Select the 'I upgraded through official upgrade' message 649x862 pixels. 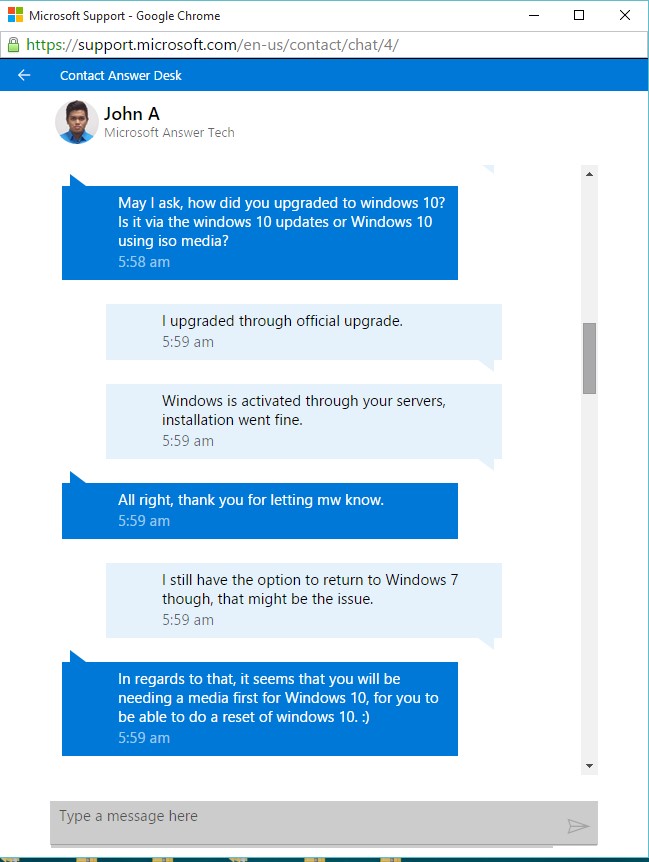pos(282,322)
